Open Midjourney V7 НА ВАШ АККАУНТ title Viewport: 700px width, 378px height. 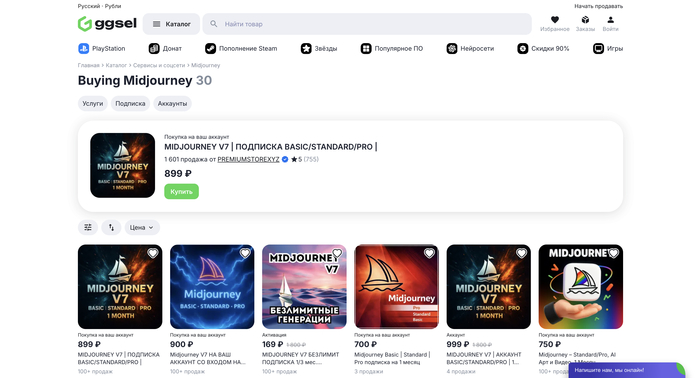pos(208,358)
